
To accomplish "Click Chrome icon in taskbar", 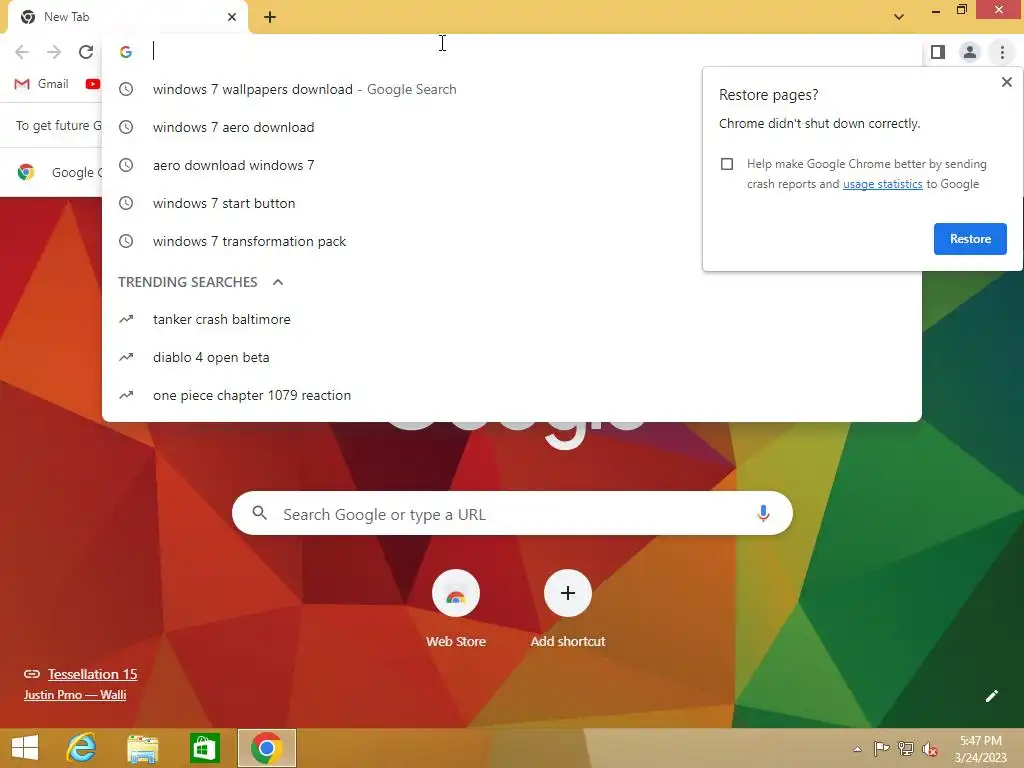I will 266,748.
